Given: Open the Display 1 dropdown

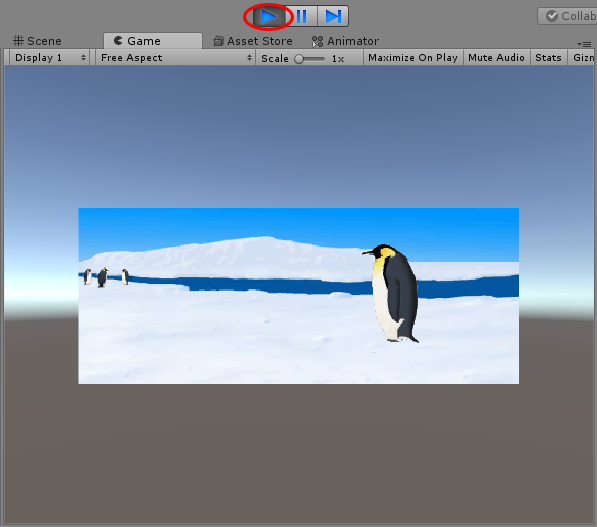Looking at the screenshot, I should 49,58.
